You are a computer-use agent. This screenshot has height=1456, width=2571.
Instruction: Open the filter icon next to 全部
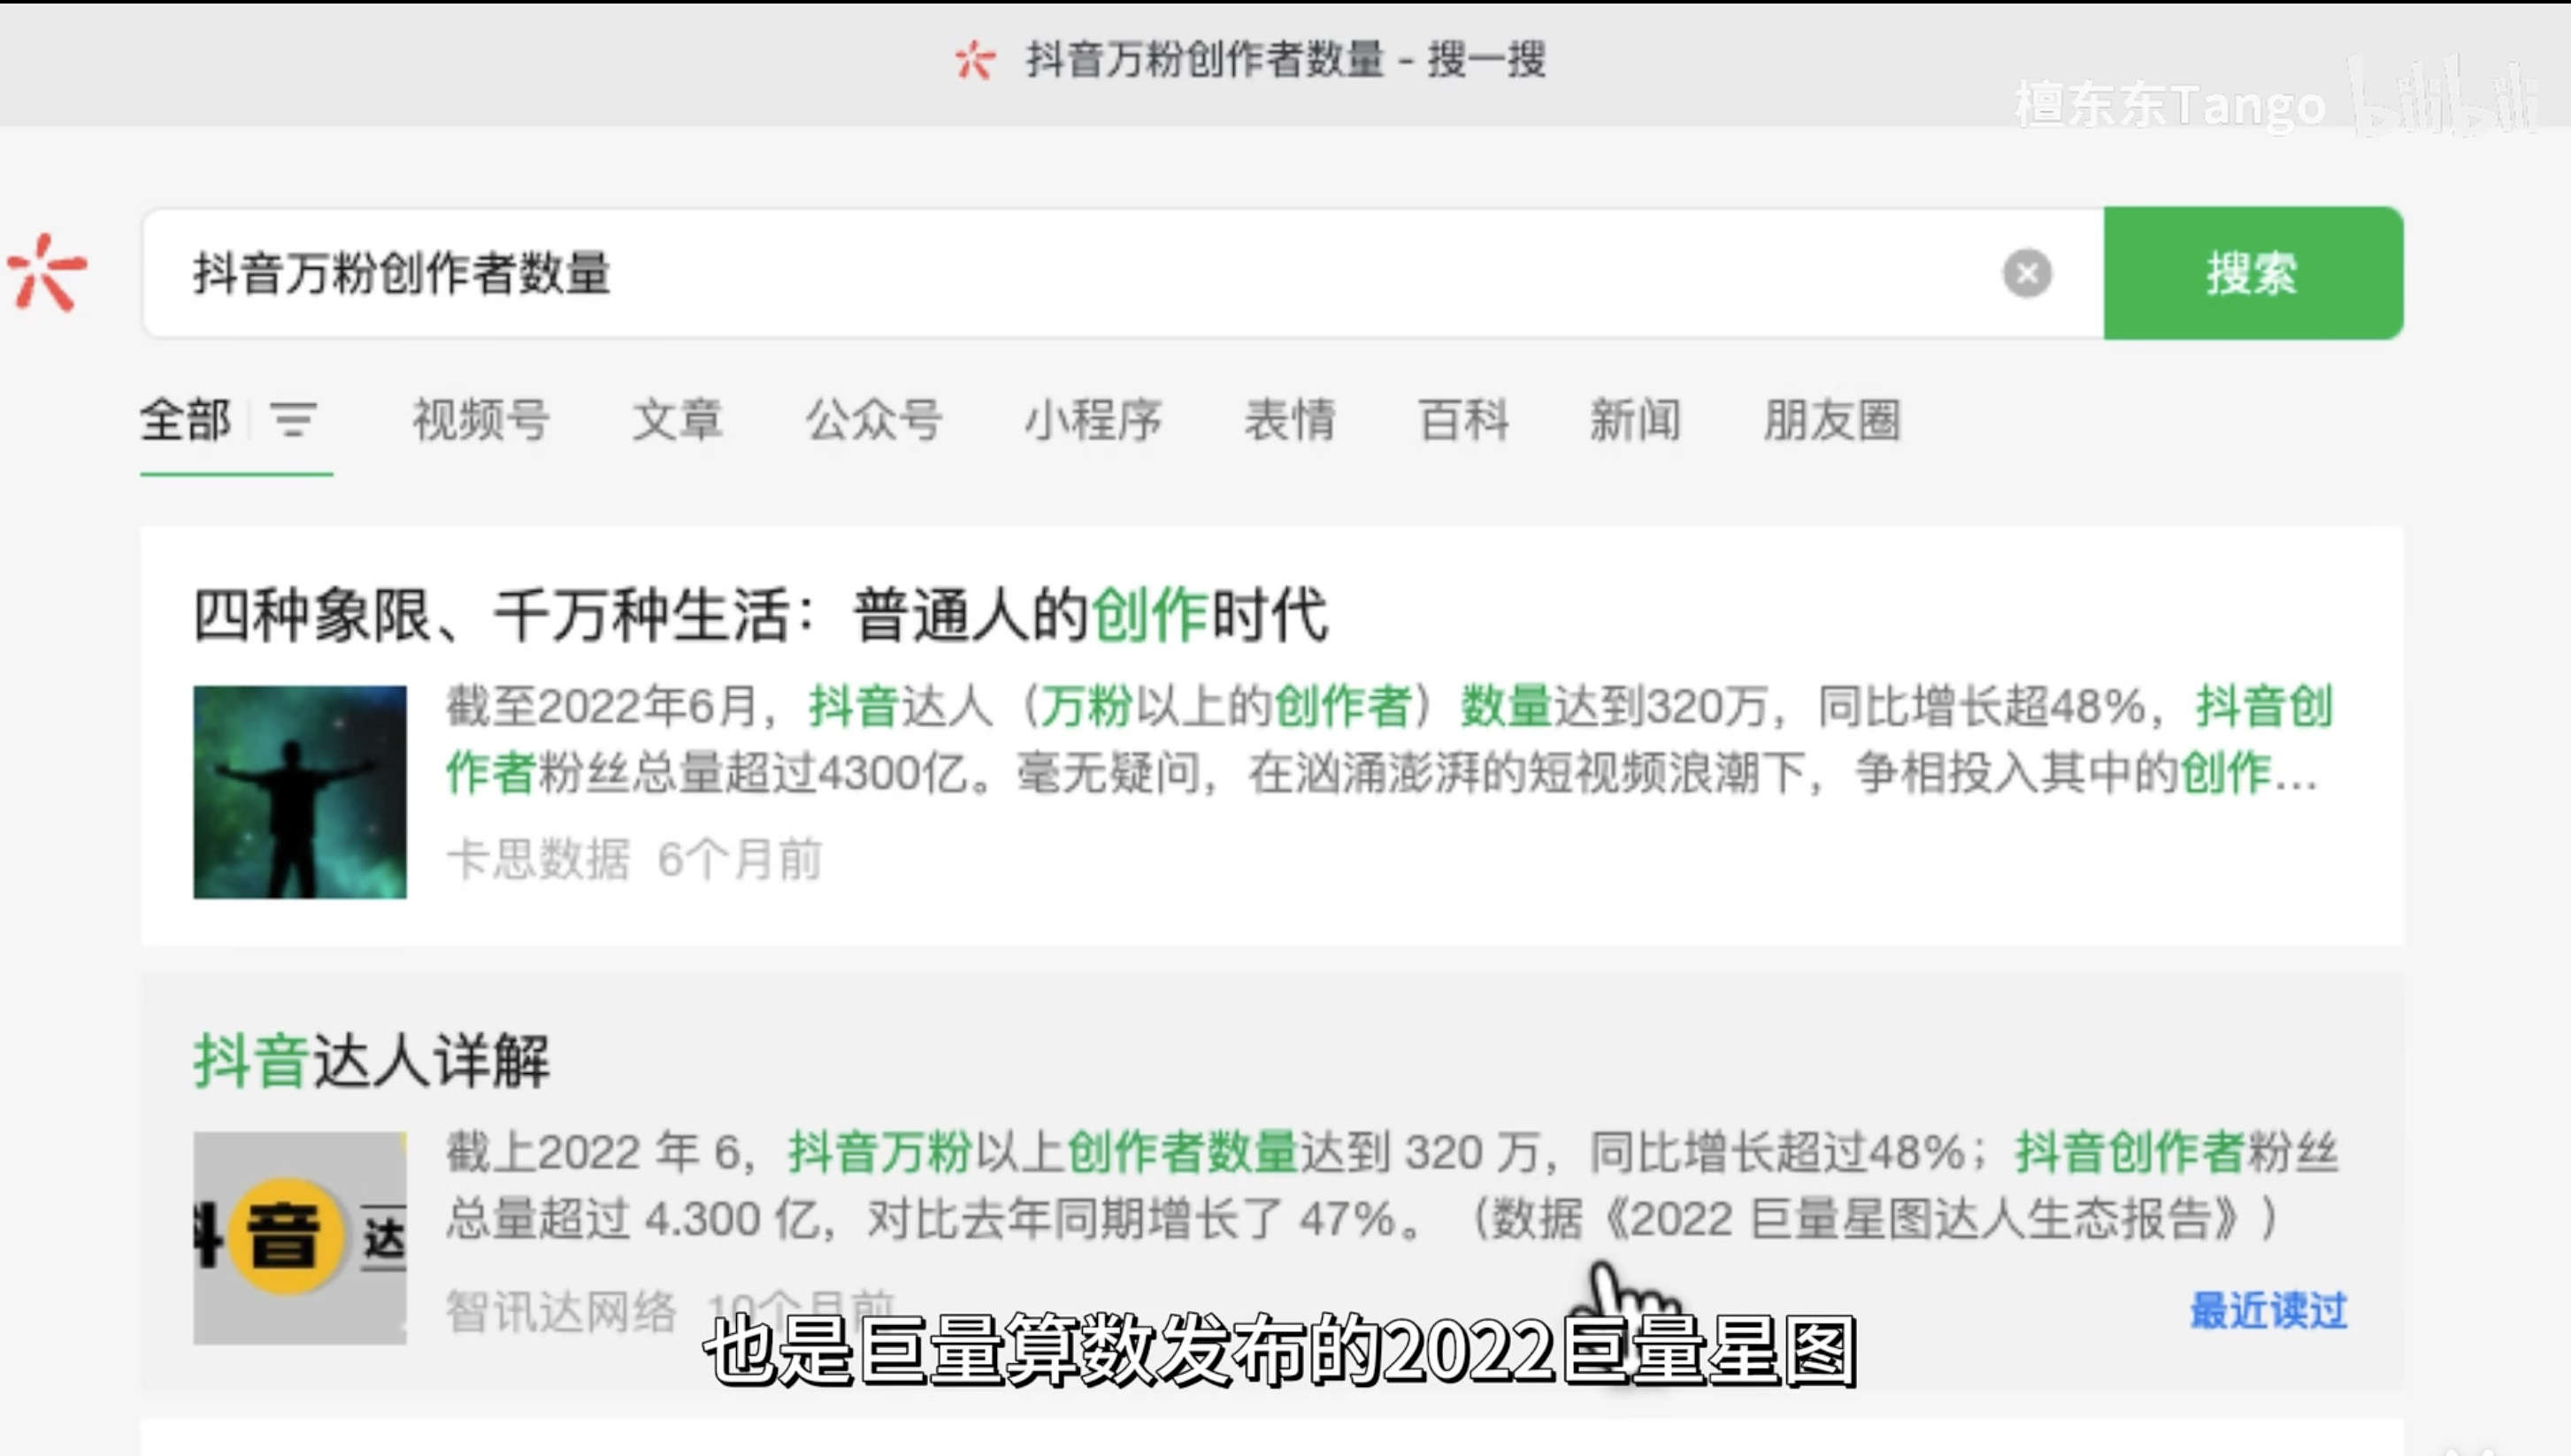tap(293, 419)
